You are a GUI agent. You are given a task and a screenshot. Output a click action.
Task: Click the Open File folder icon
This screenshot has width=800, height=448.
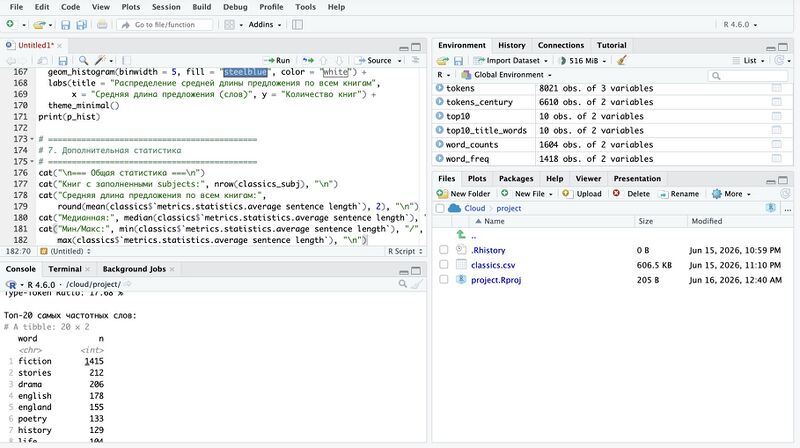point(39,24)
